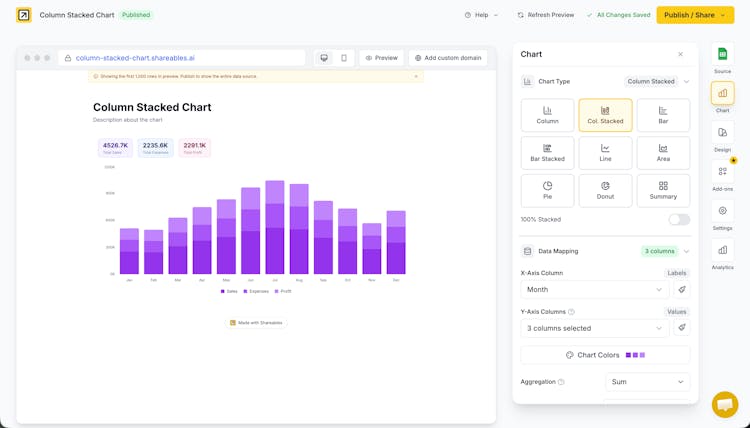Open the Chart Colors picker
The image size is (750, 428).
[605, 355]
